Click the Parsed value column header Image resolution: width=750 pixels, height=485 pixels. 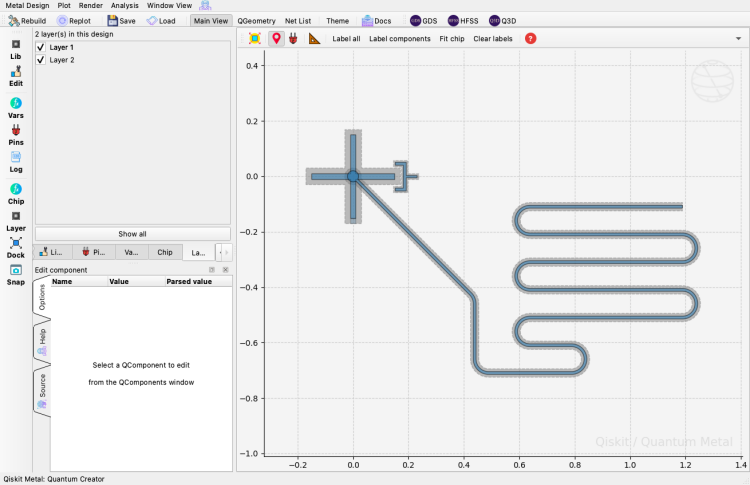pos(199,281)
